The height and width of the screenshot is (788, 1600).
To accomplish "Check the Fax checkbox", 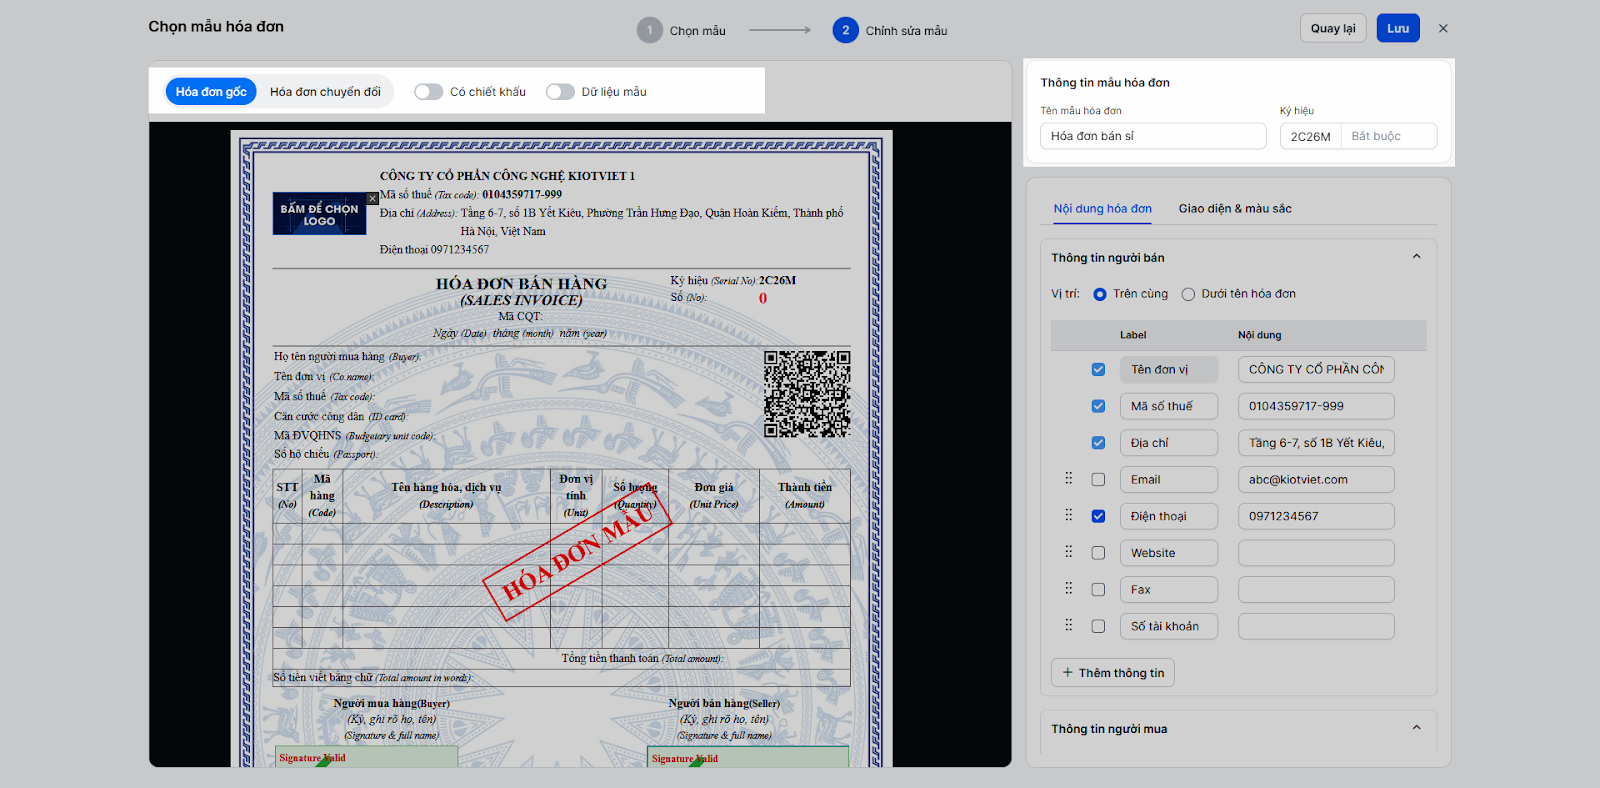I will pos(1098,590).
